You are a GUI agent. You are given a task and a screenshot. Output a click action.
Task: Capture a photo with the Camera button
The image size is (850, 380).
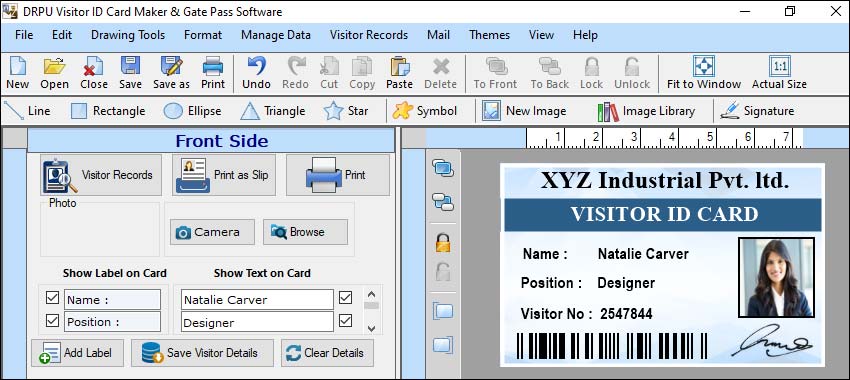[x=212, y=232]
